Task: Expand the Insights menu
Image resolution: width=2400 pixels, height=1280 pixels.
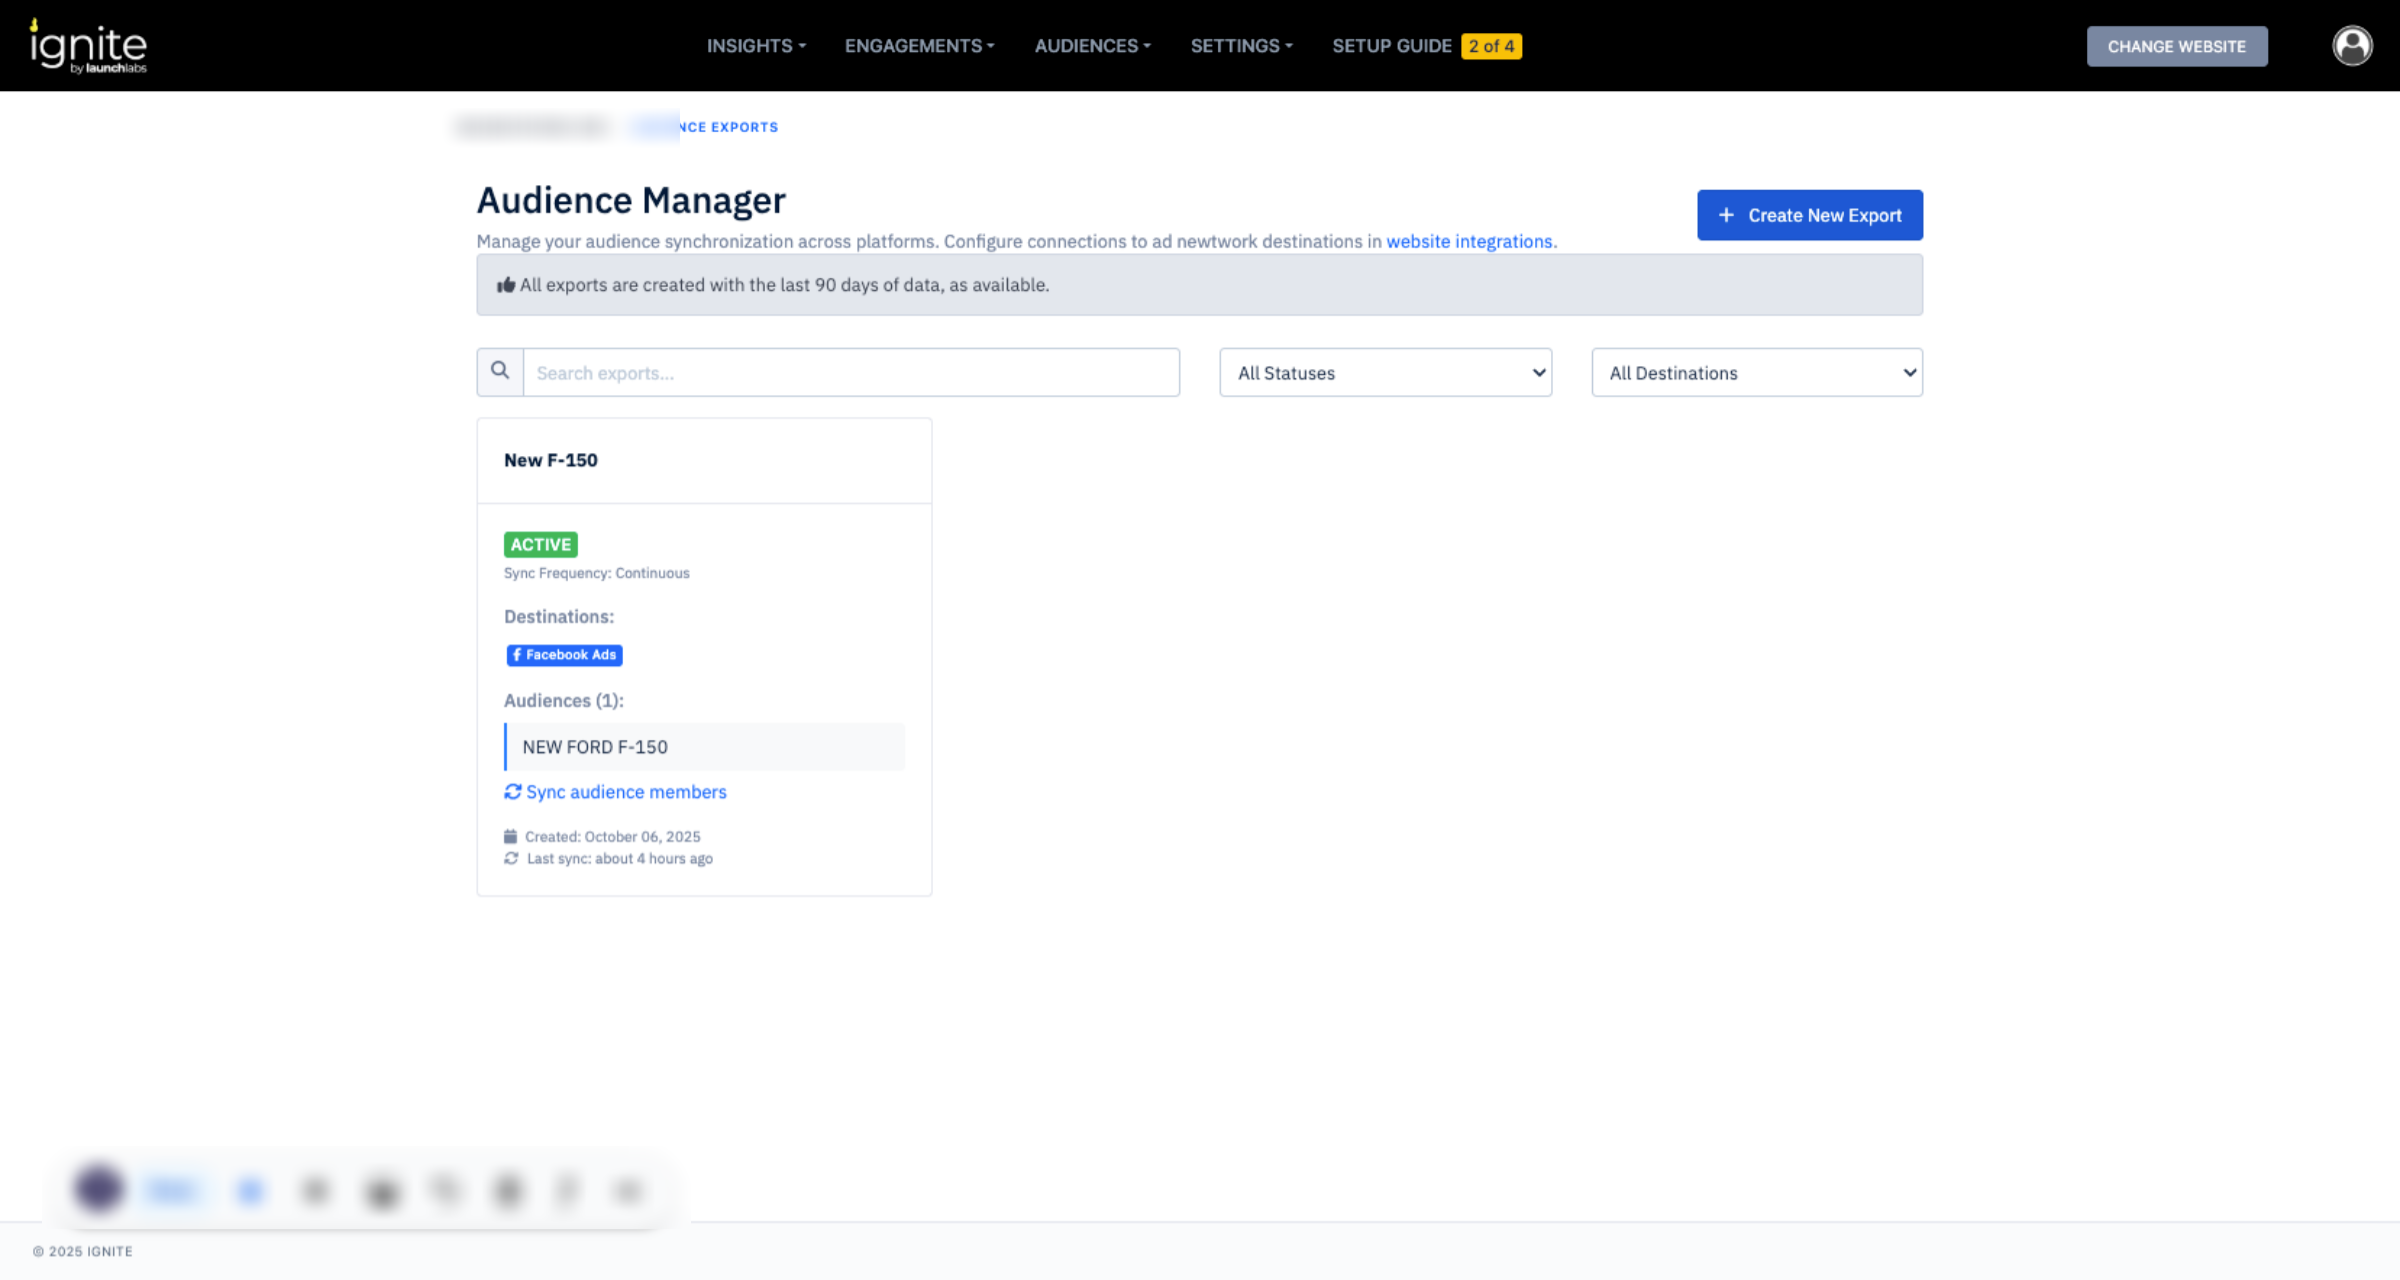Action: (x=756, y=46)
